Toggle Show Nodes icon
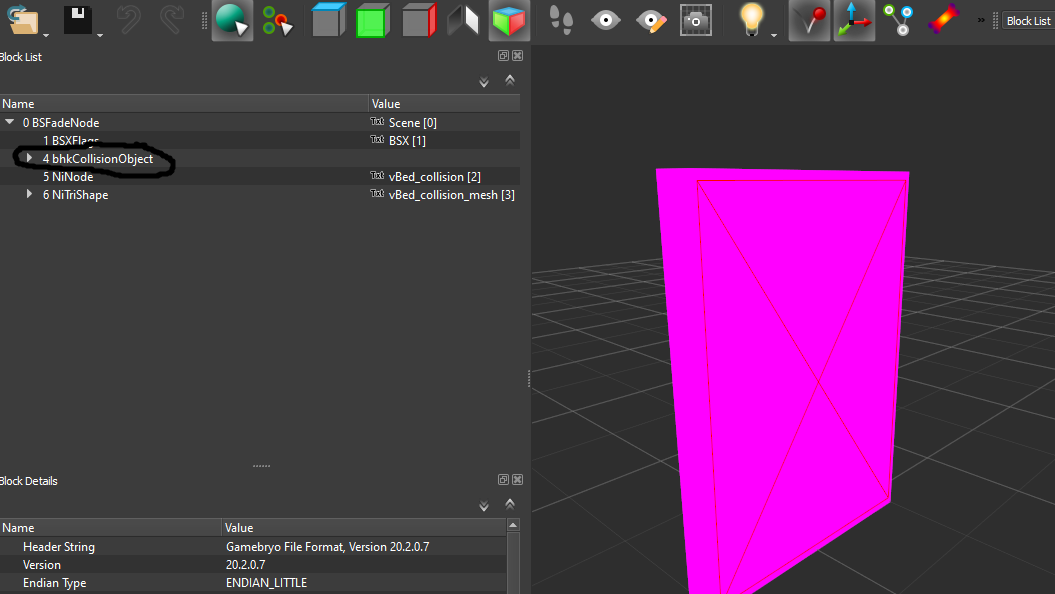The height and width of the screenshot is (594, 1055). (x=898, y=20)
